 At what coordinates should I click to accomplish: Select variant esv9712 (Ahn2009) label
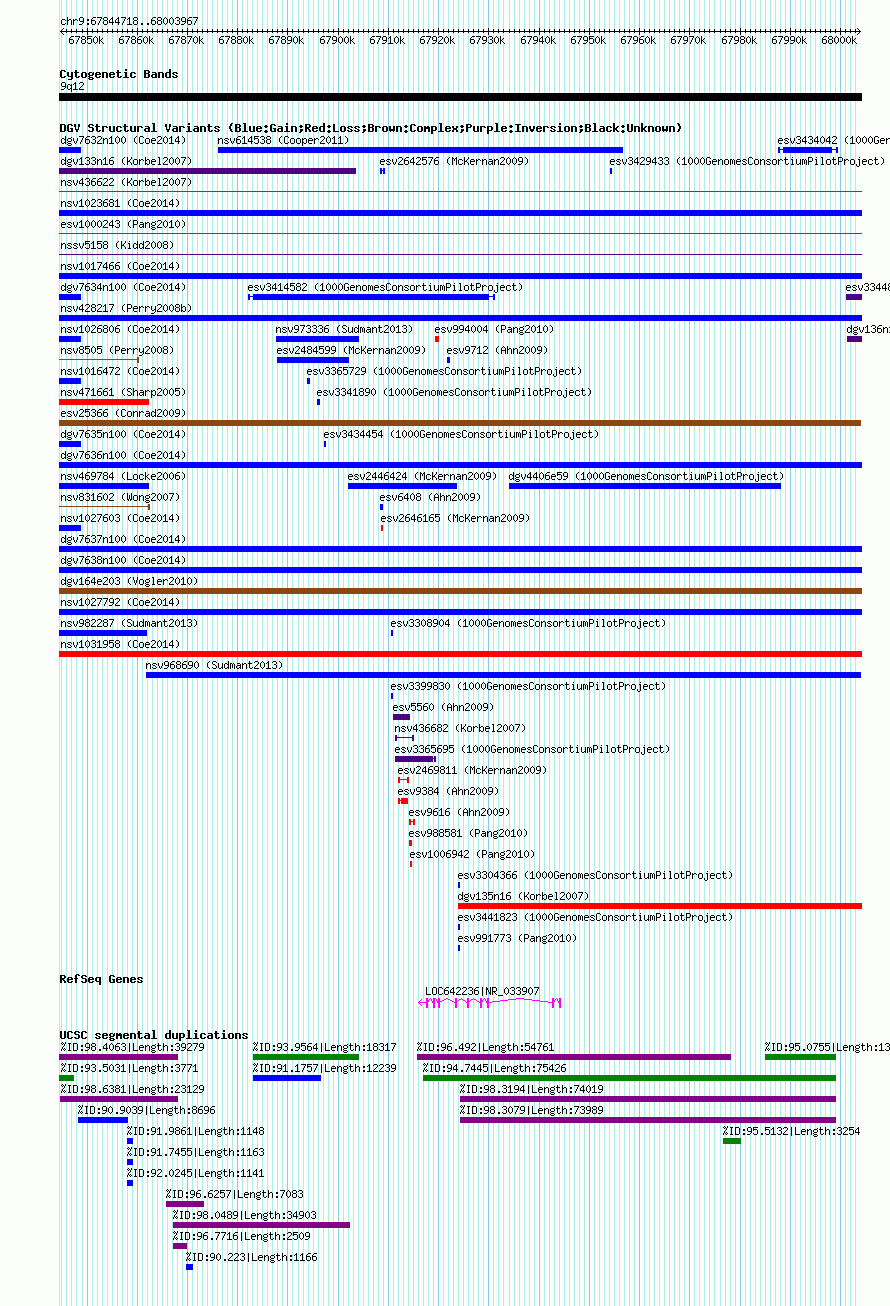pyautogui.click(x=497, y=350)
